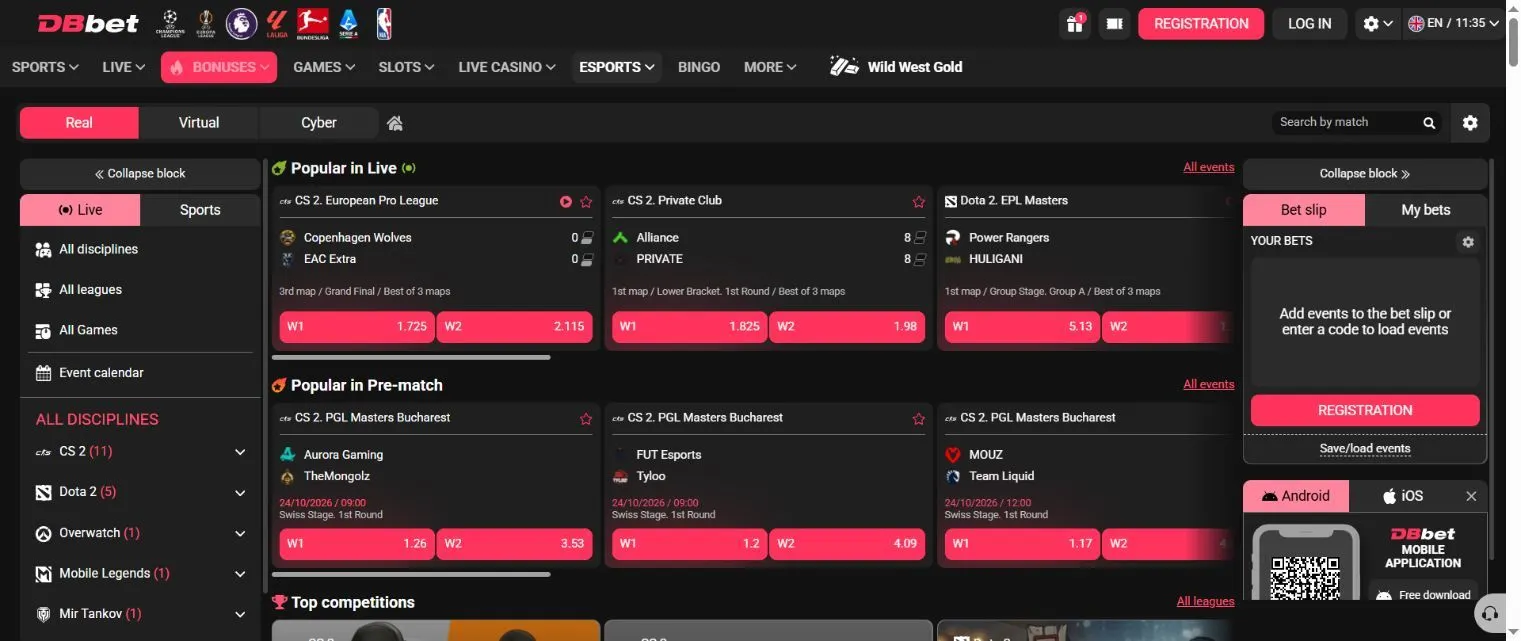
Task: Go to the BINGO page
Action: click(699, 67)
